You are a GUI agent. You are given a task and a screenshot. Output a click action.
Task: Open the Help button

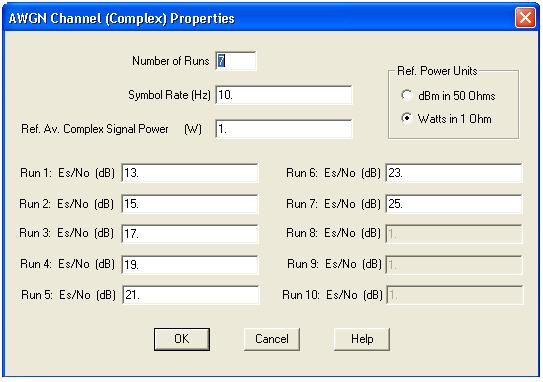[362, 339]
